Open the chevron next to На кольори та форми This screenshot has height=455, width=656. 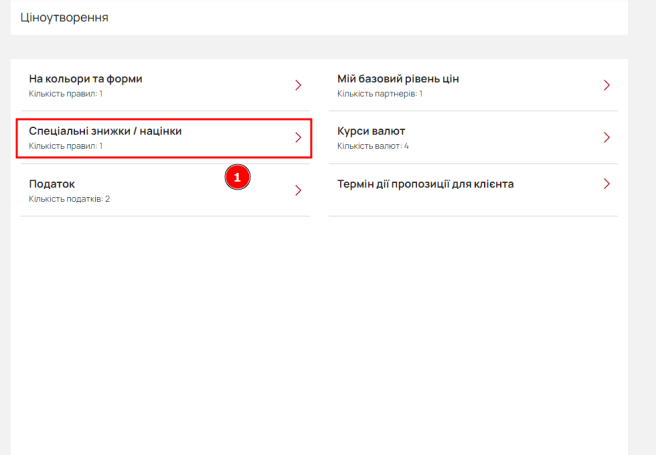coord(298,85)
